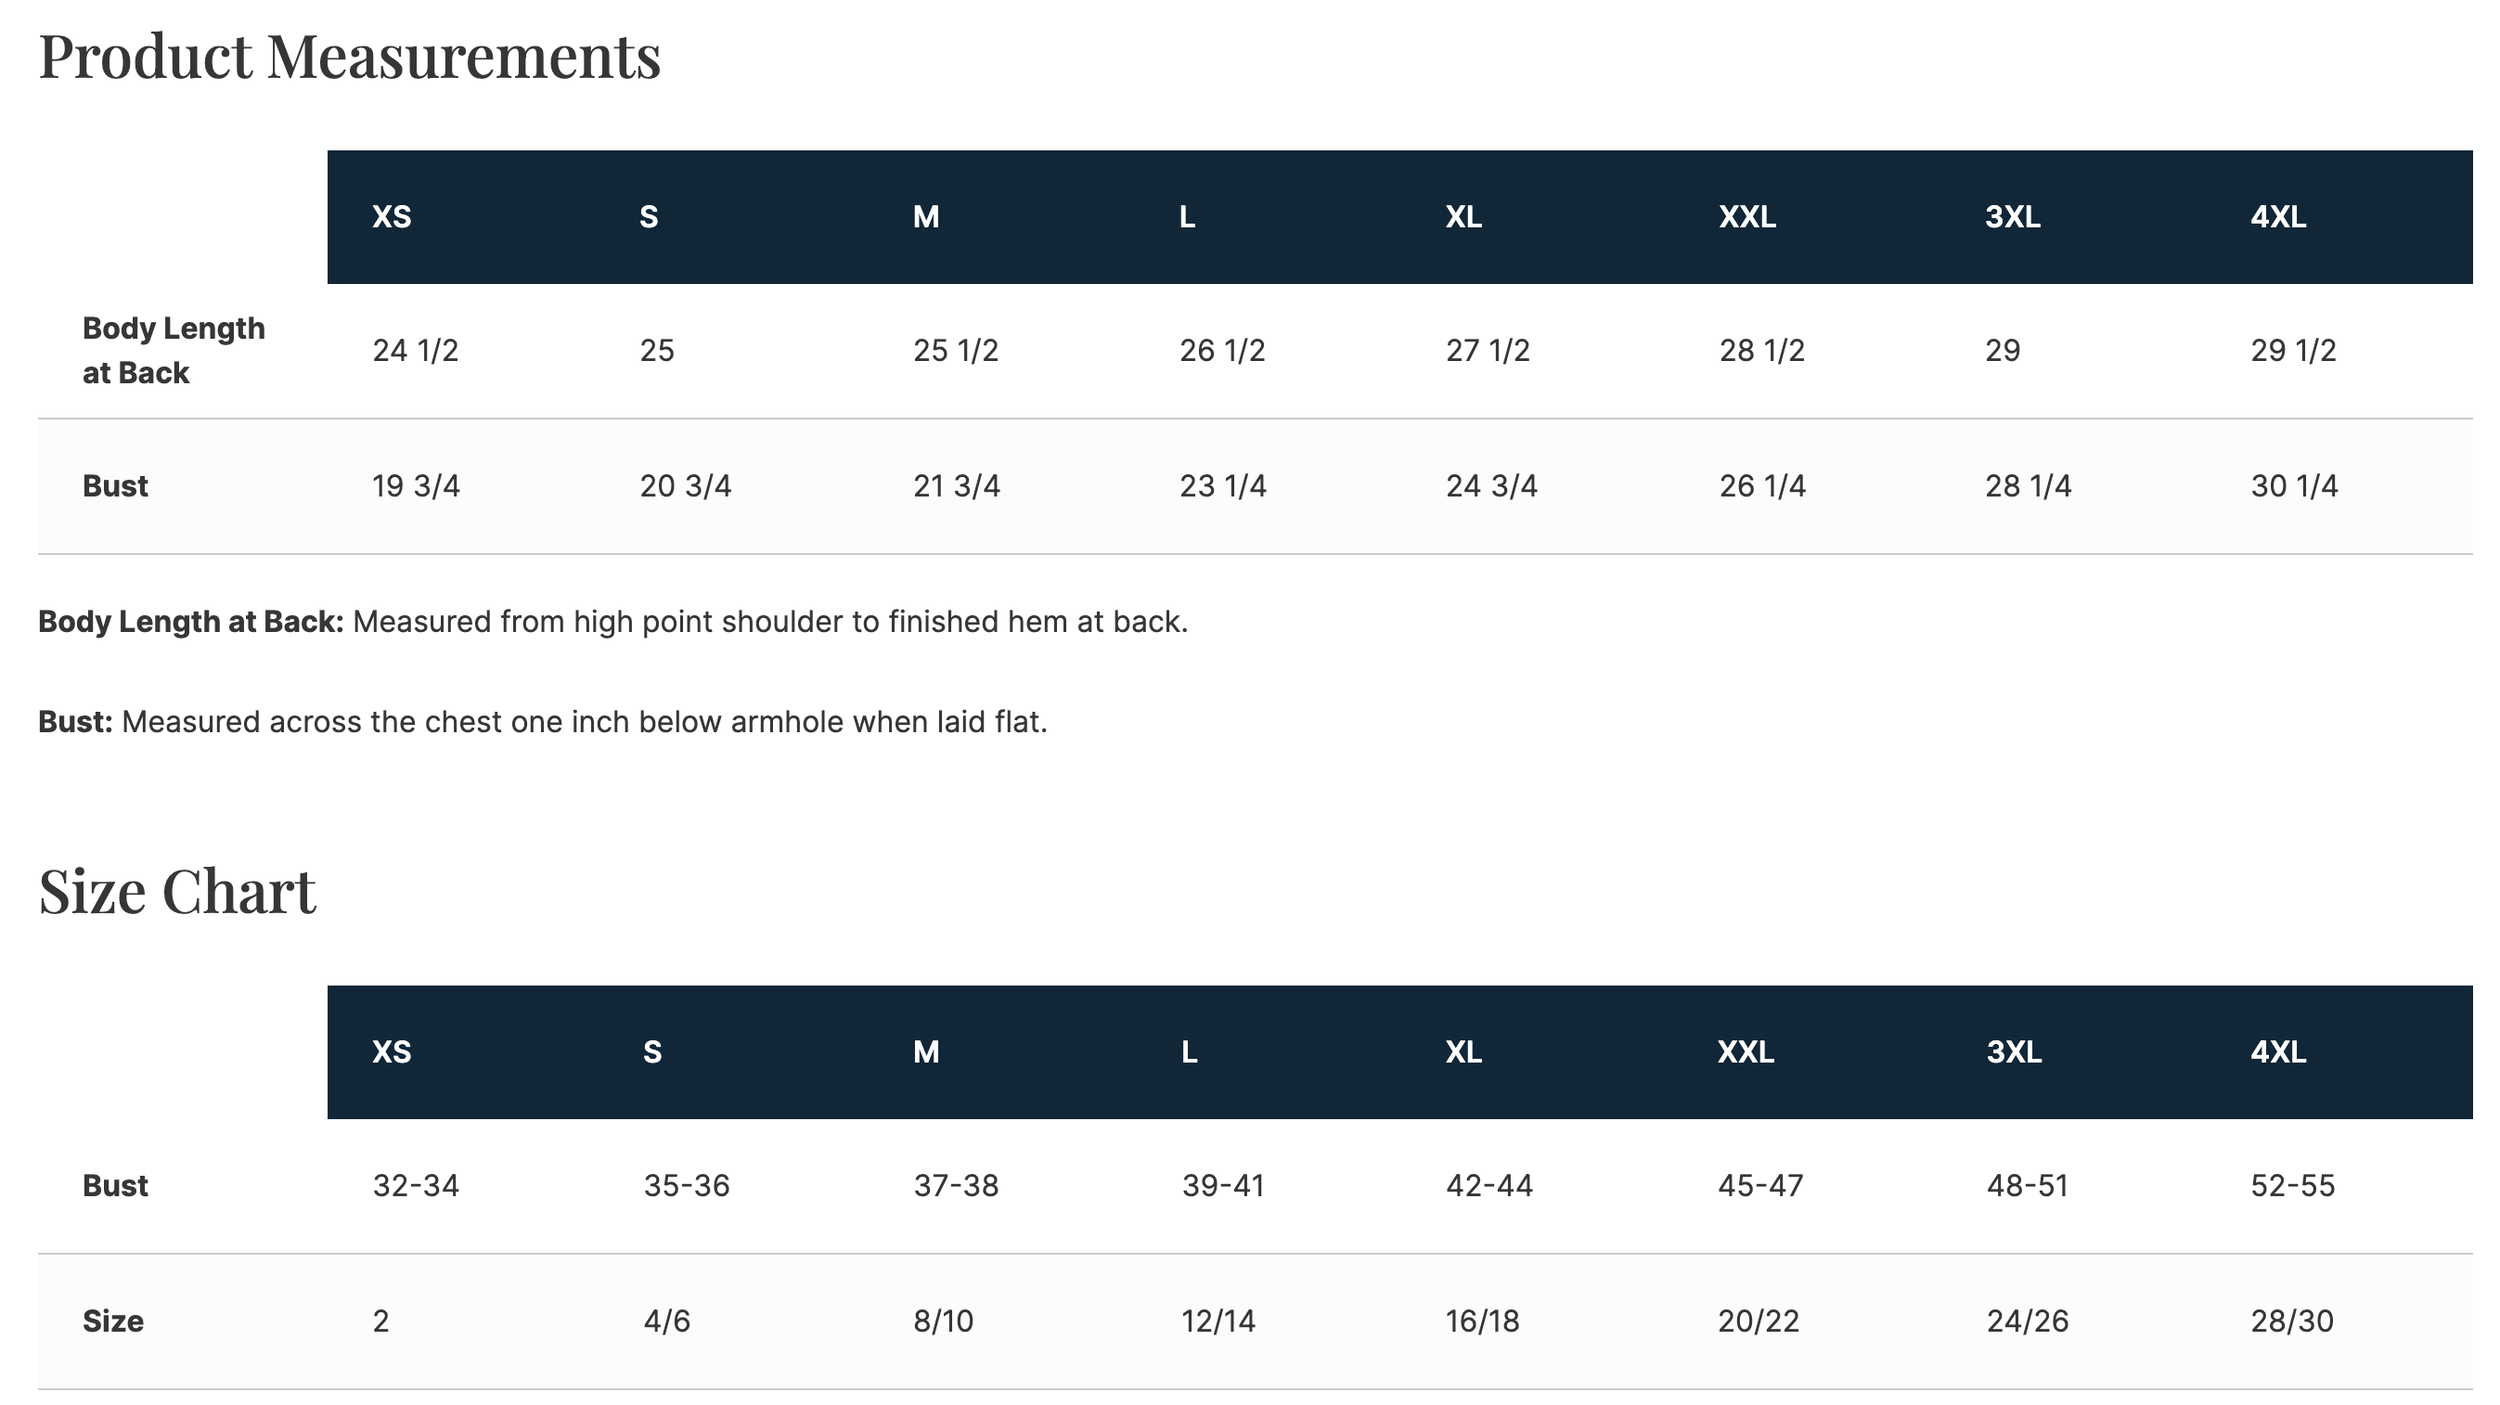The width and height of the screenshot is (2500, 1405).
Task: Click the 52-55 bust range cell
Action: click(2293, 1186)
